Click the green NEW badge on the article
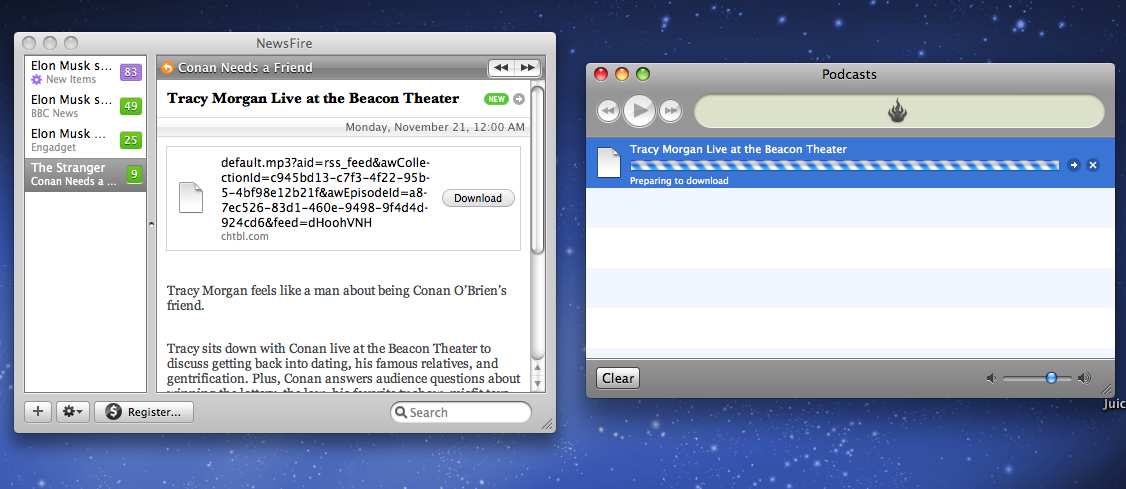1126x489 pixels. point(495,99)
